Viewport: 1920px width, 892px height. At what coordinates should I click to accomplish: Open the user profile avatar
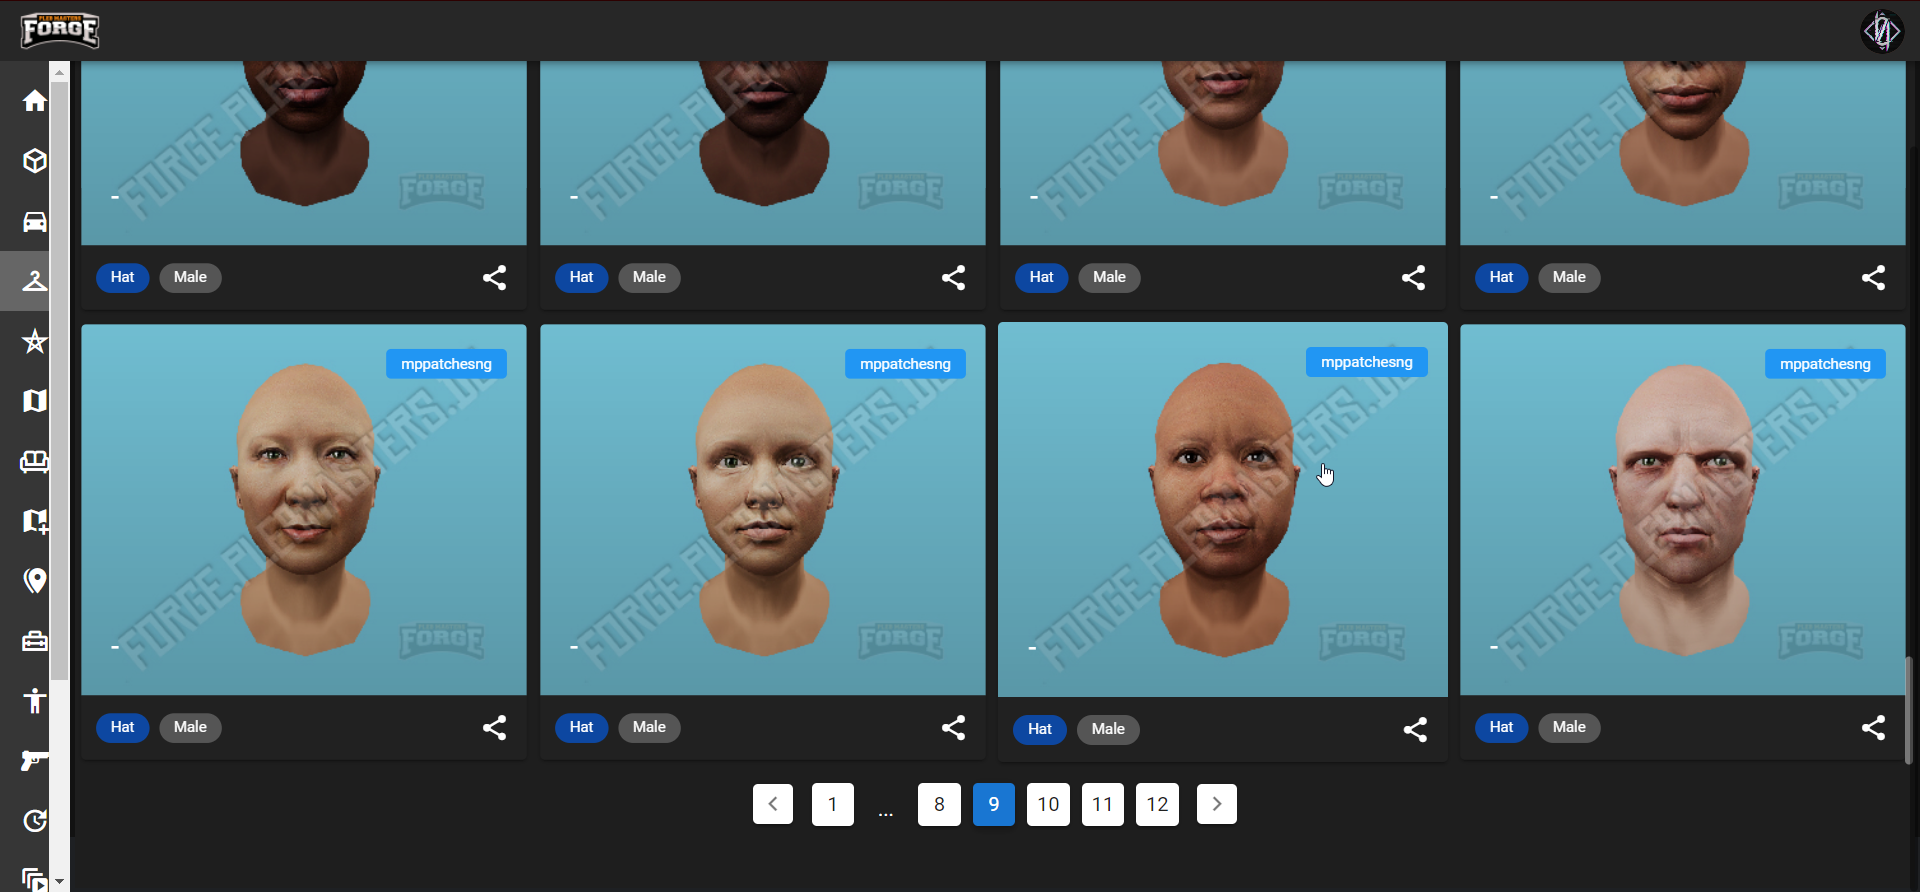(1881, 31)
